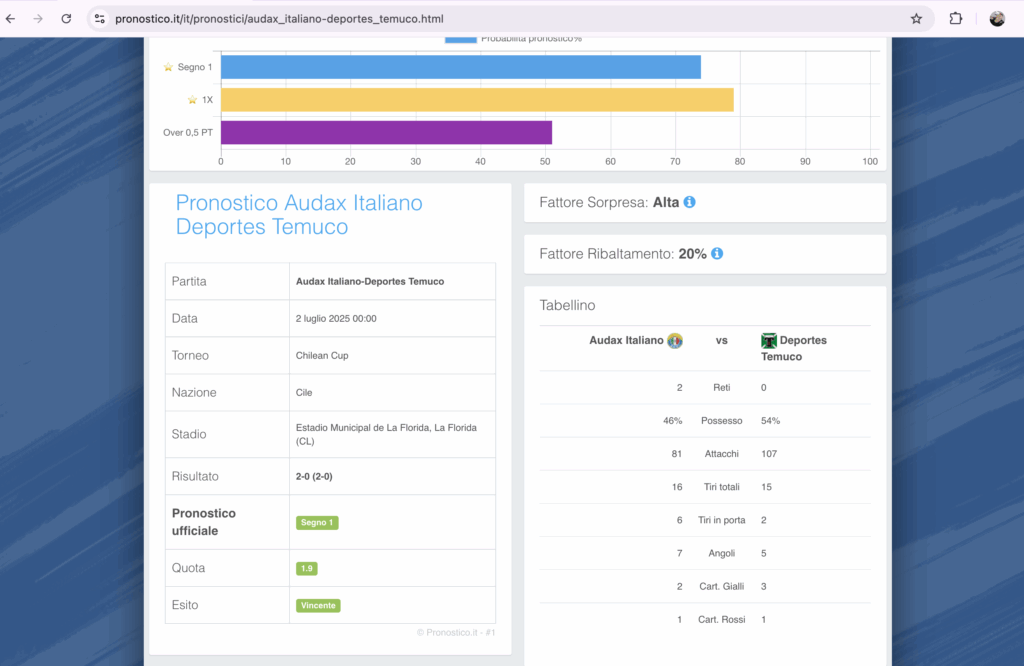The width and height of the screenshot is (1024, 666).
Task: Click the Cart. Gialli stat label
Action: click(722, 586)
